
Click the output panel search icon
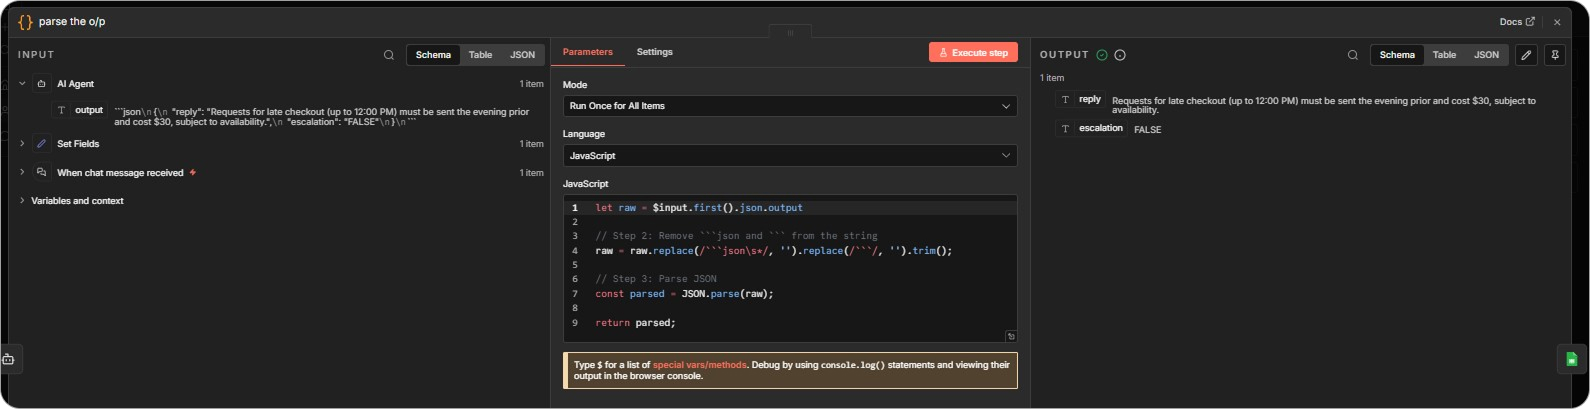point(1353,55)
